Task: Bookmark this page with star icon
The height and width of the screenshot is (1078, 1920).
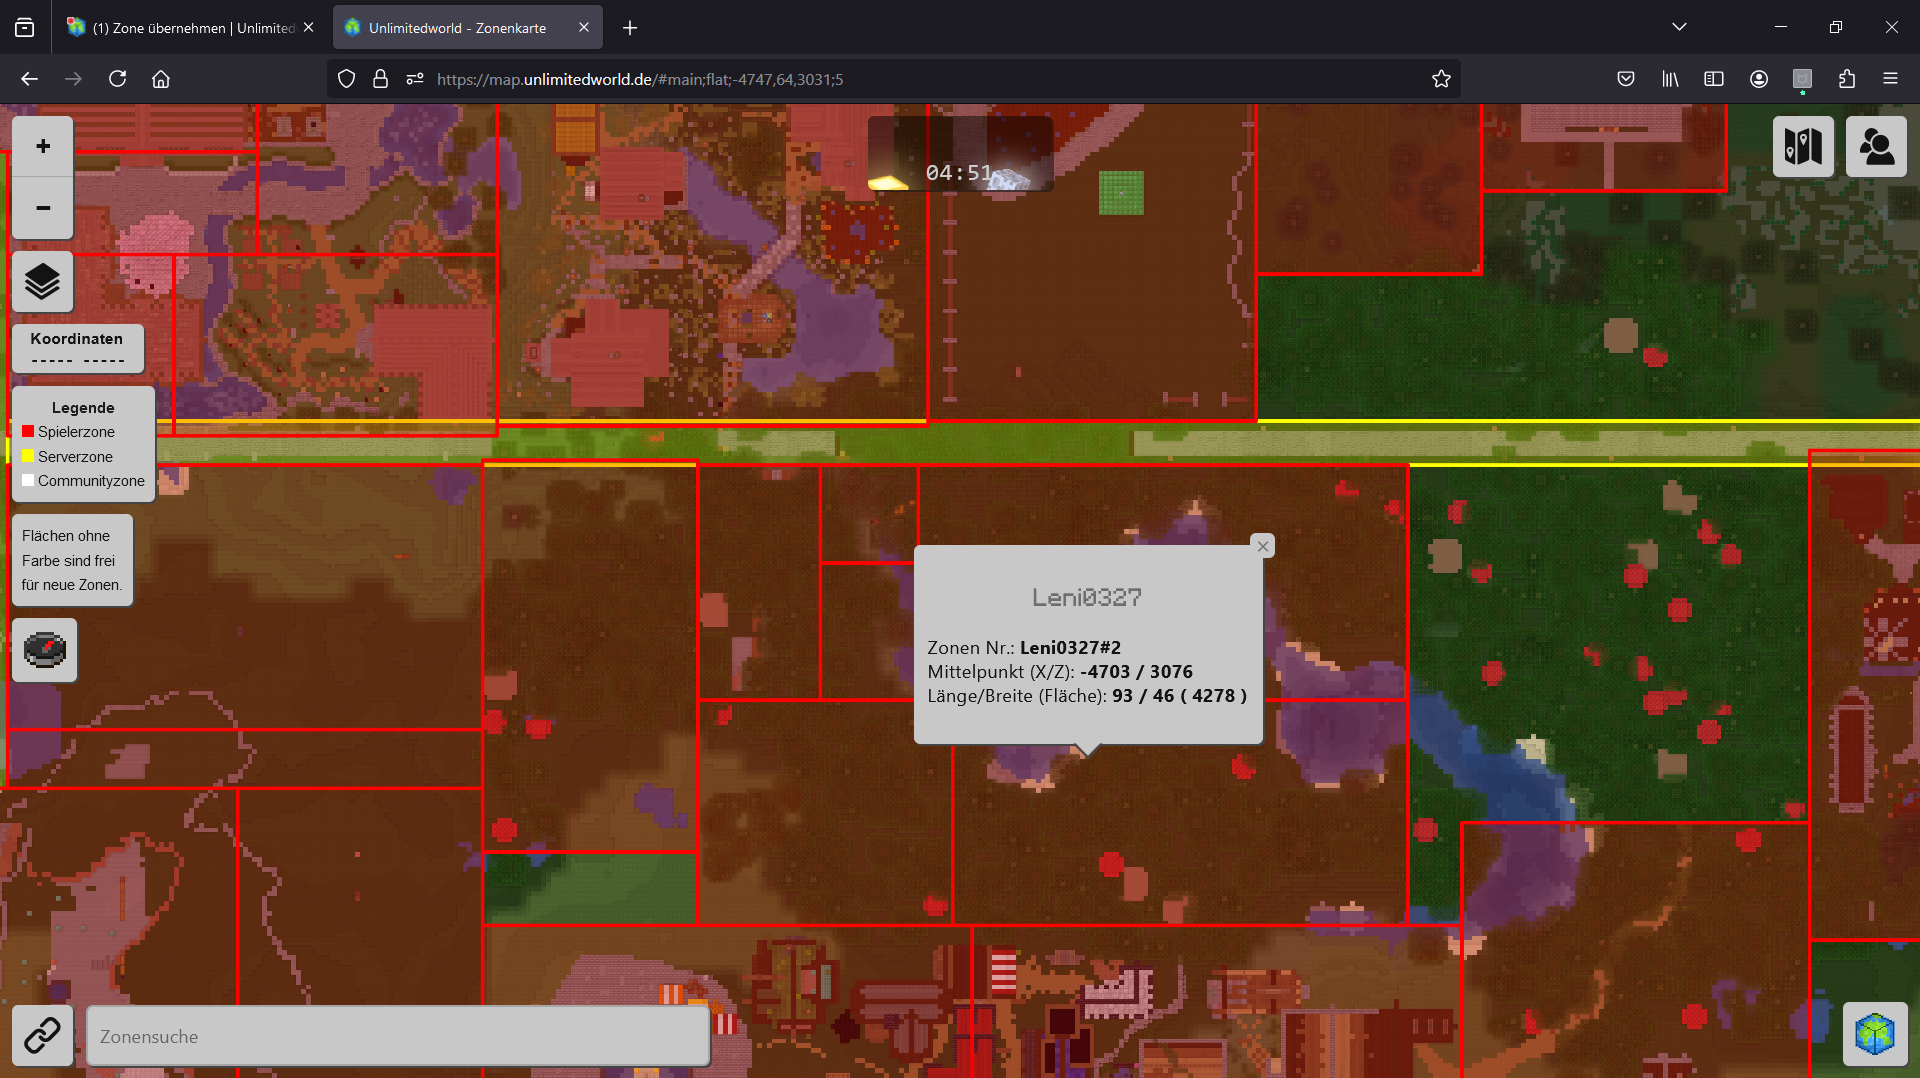Action: point(1441,79)
